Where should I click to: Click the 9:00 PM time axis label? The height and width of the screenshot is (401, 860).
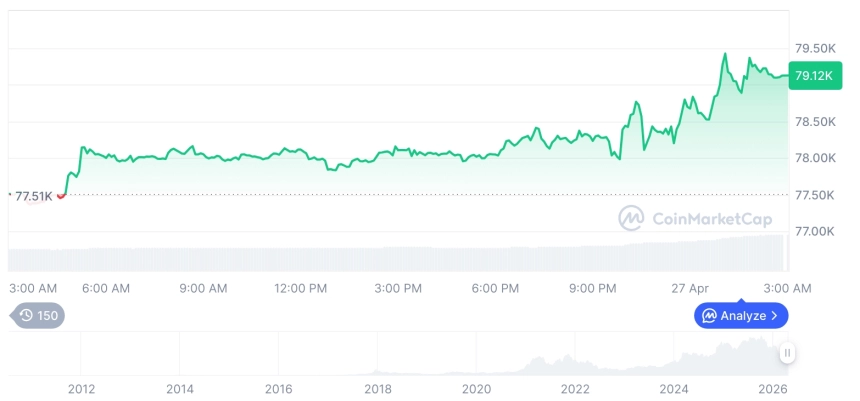[593, 288]
